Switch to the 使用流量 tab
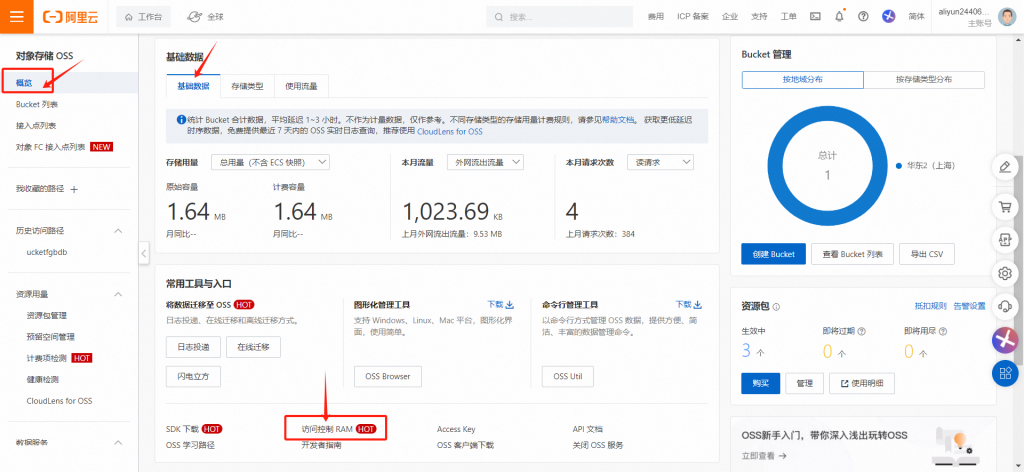The height and width of the screenshot is (472, 1024). click(x=301, y=86)
